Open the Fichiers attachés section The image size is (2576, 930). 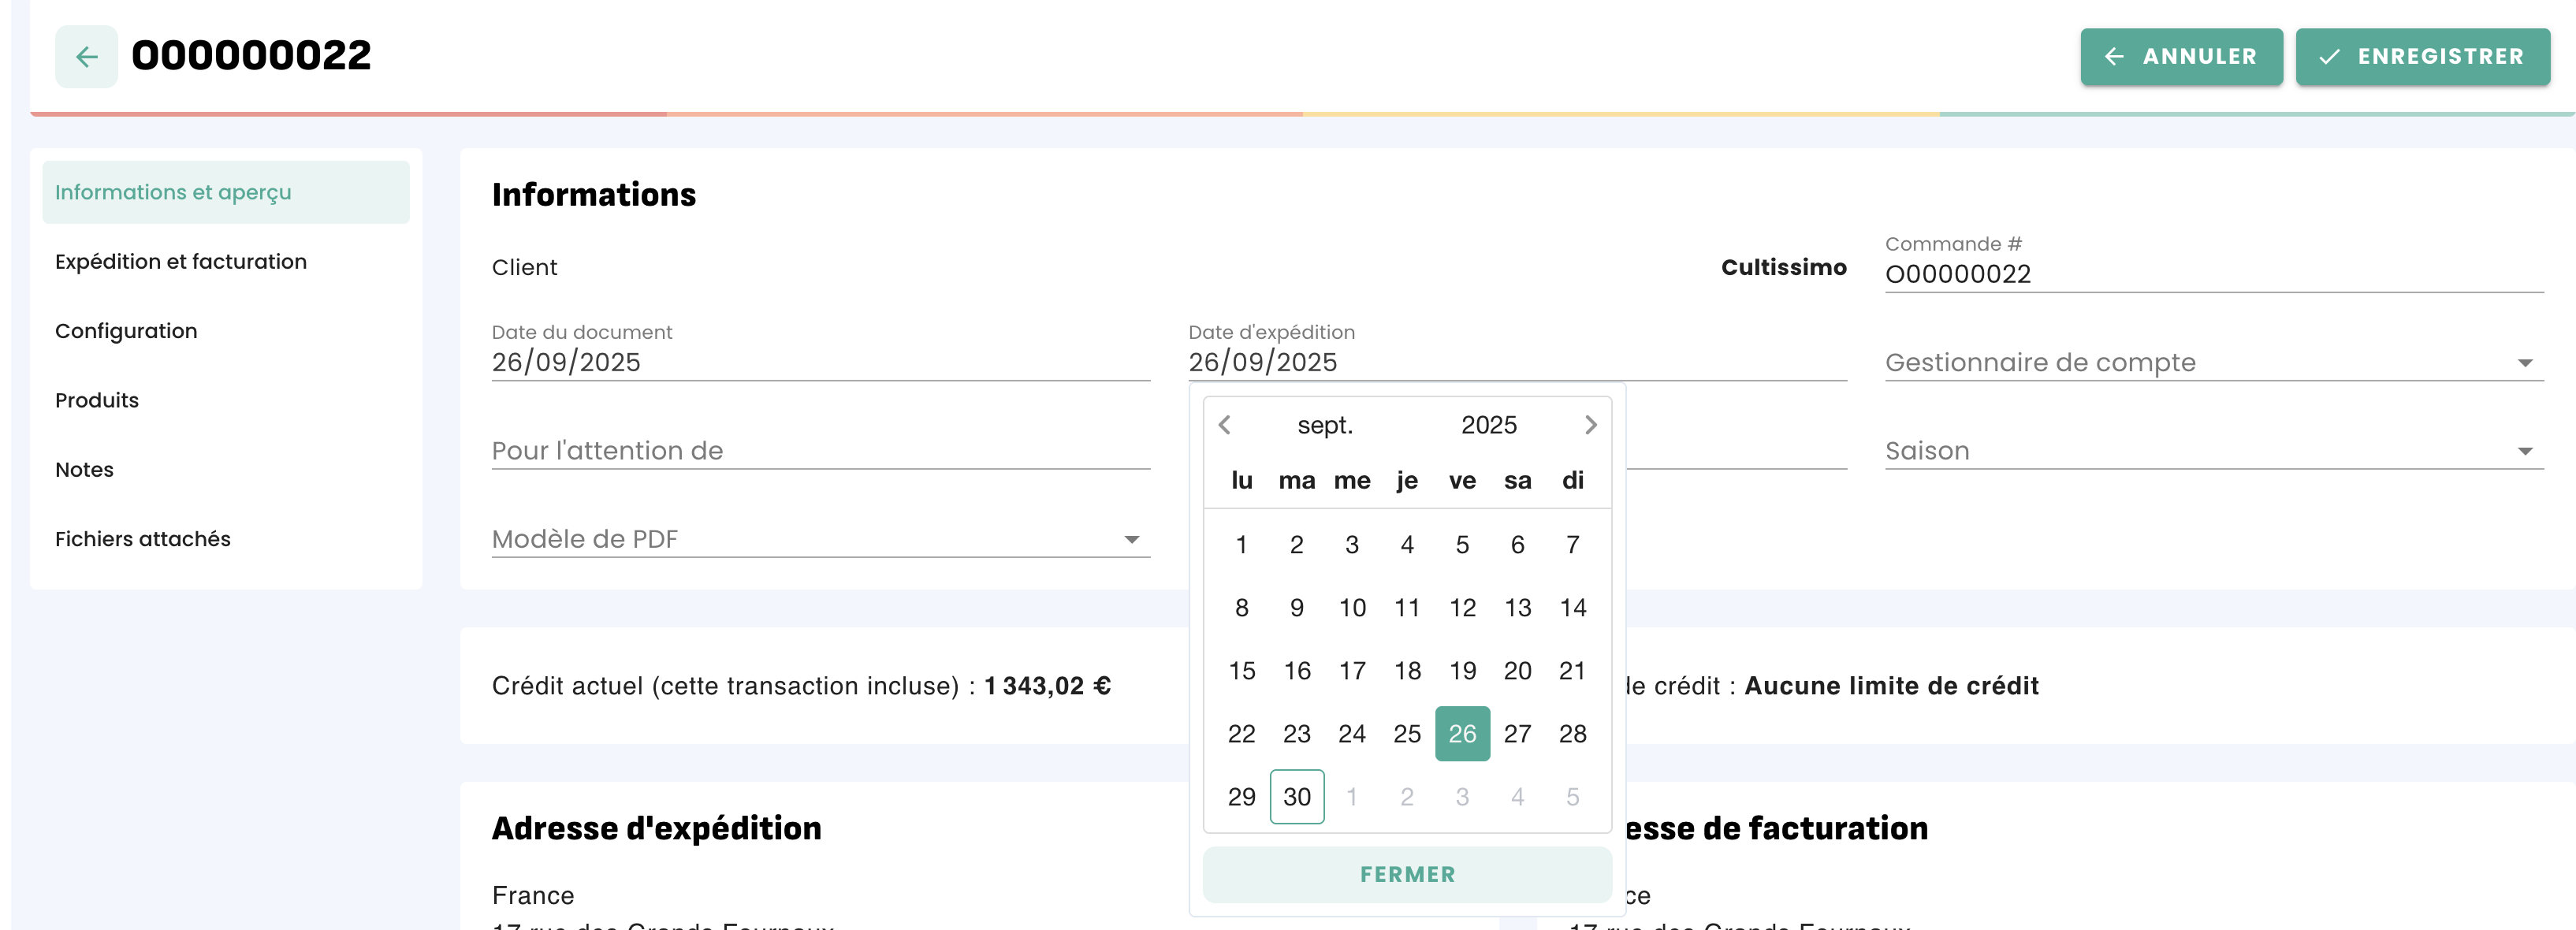click(143, 539)
